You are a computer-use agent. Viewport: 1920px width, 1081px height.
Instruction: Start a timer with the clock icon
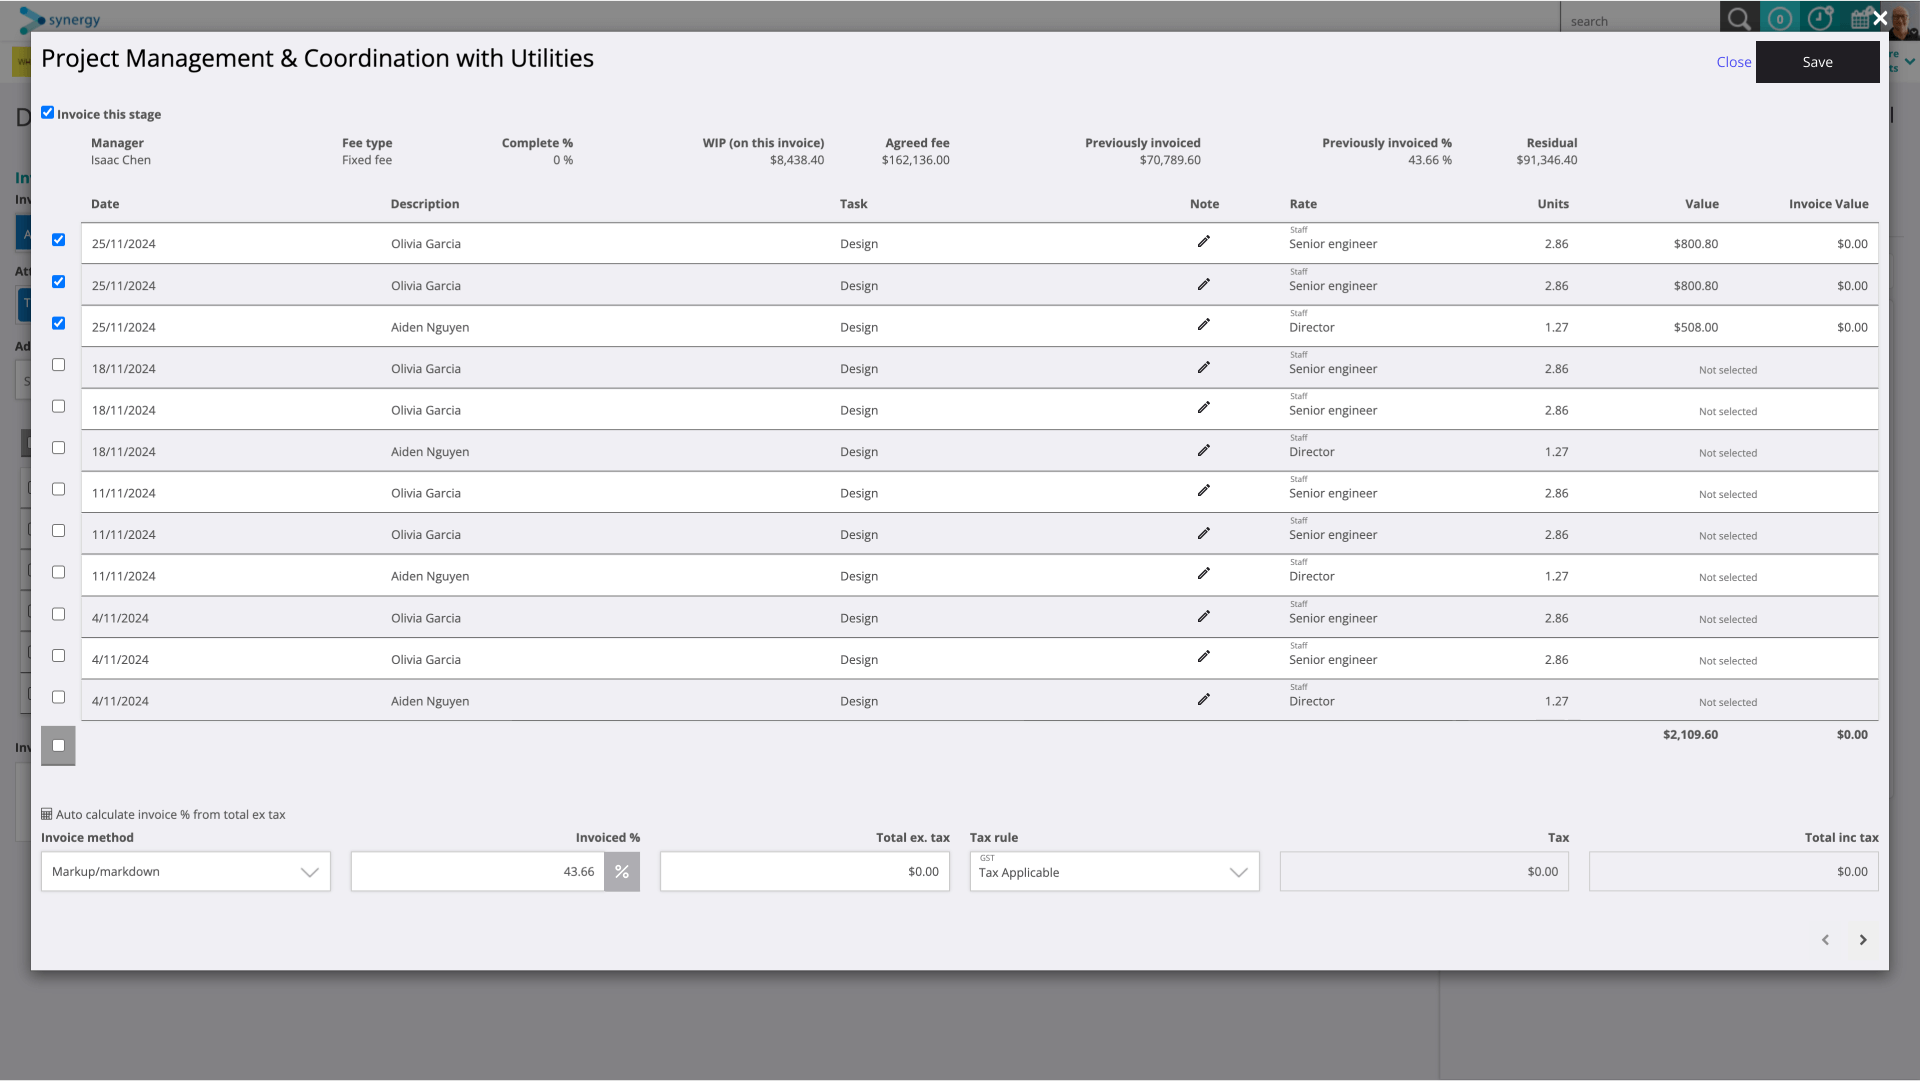pos(1821,17)
